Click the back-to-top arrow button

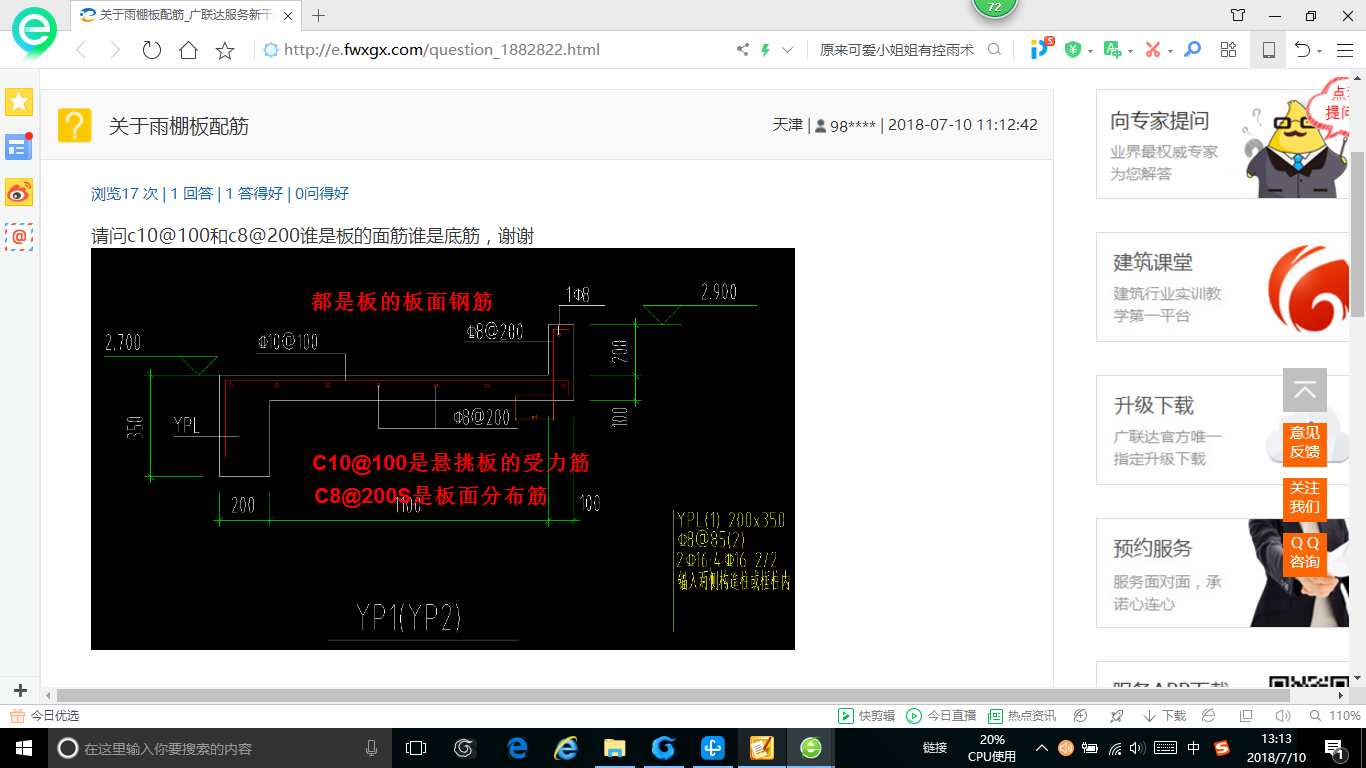coord(1305,390)
